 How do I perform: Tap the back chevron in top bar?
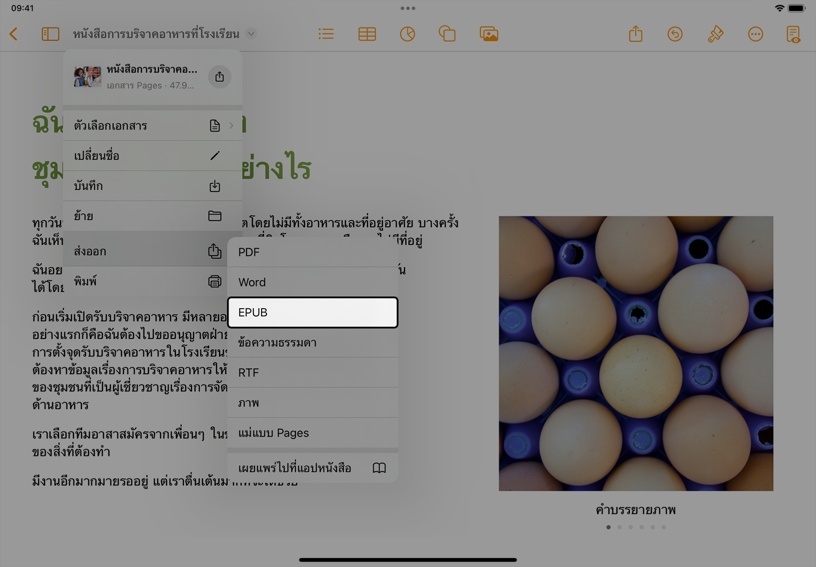point(14,34)
